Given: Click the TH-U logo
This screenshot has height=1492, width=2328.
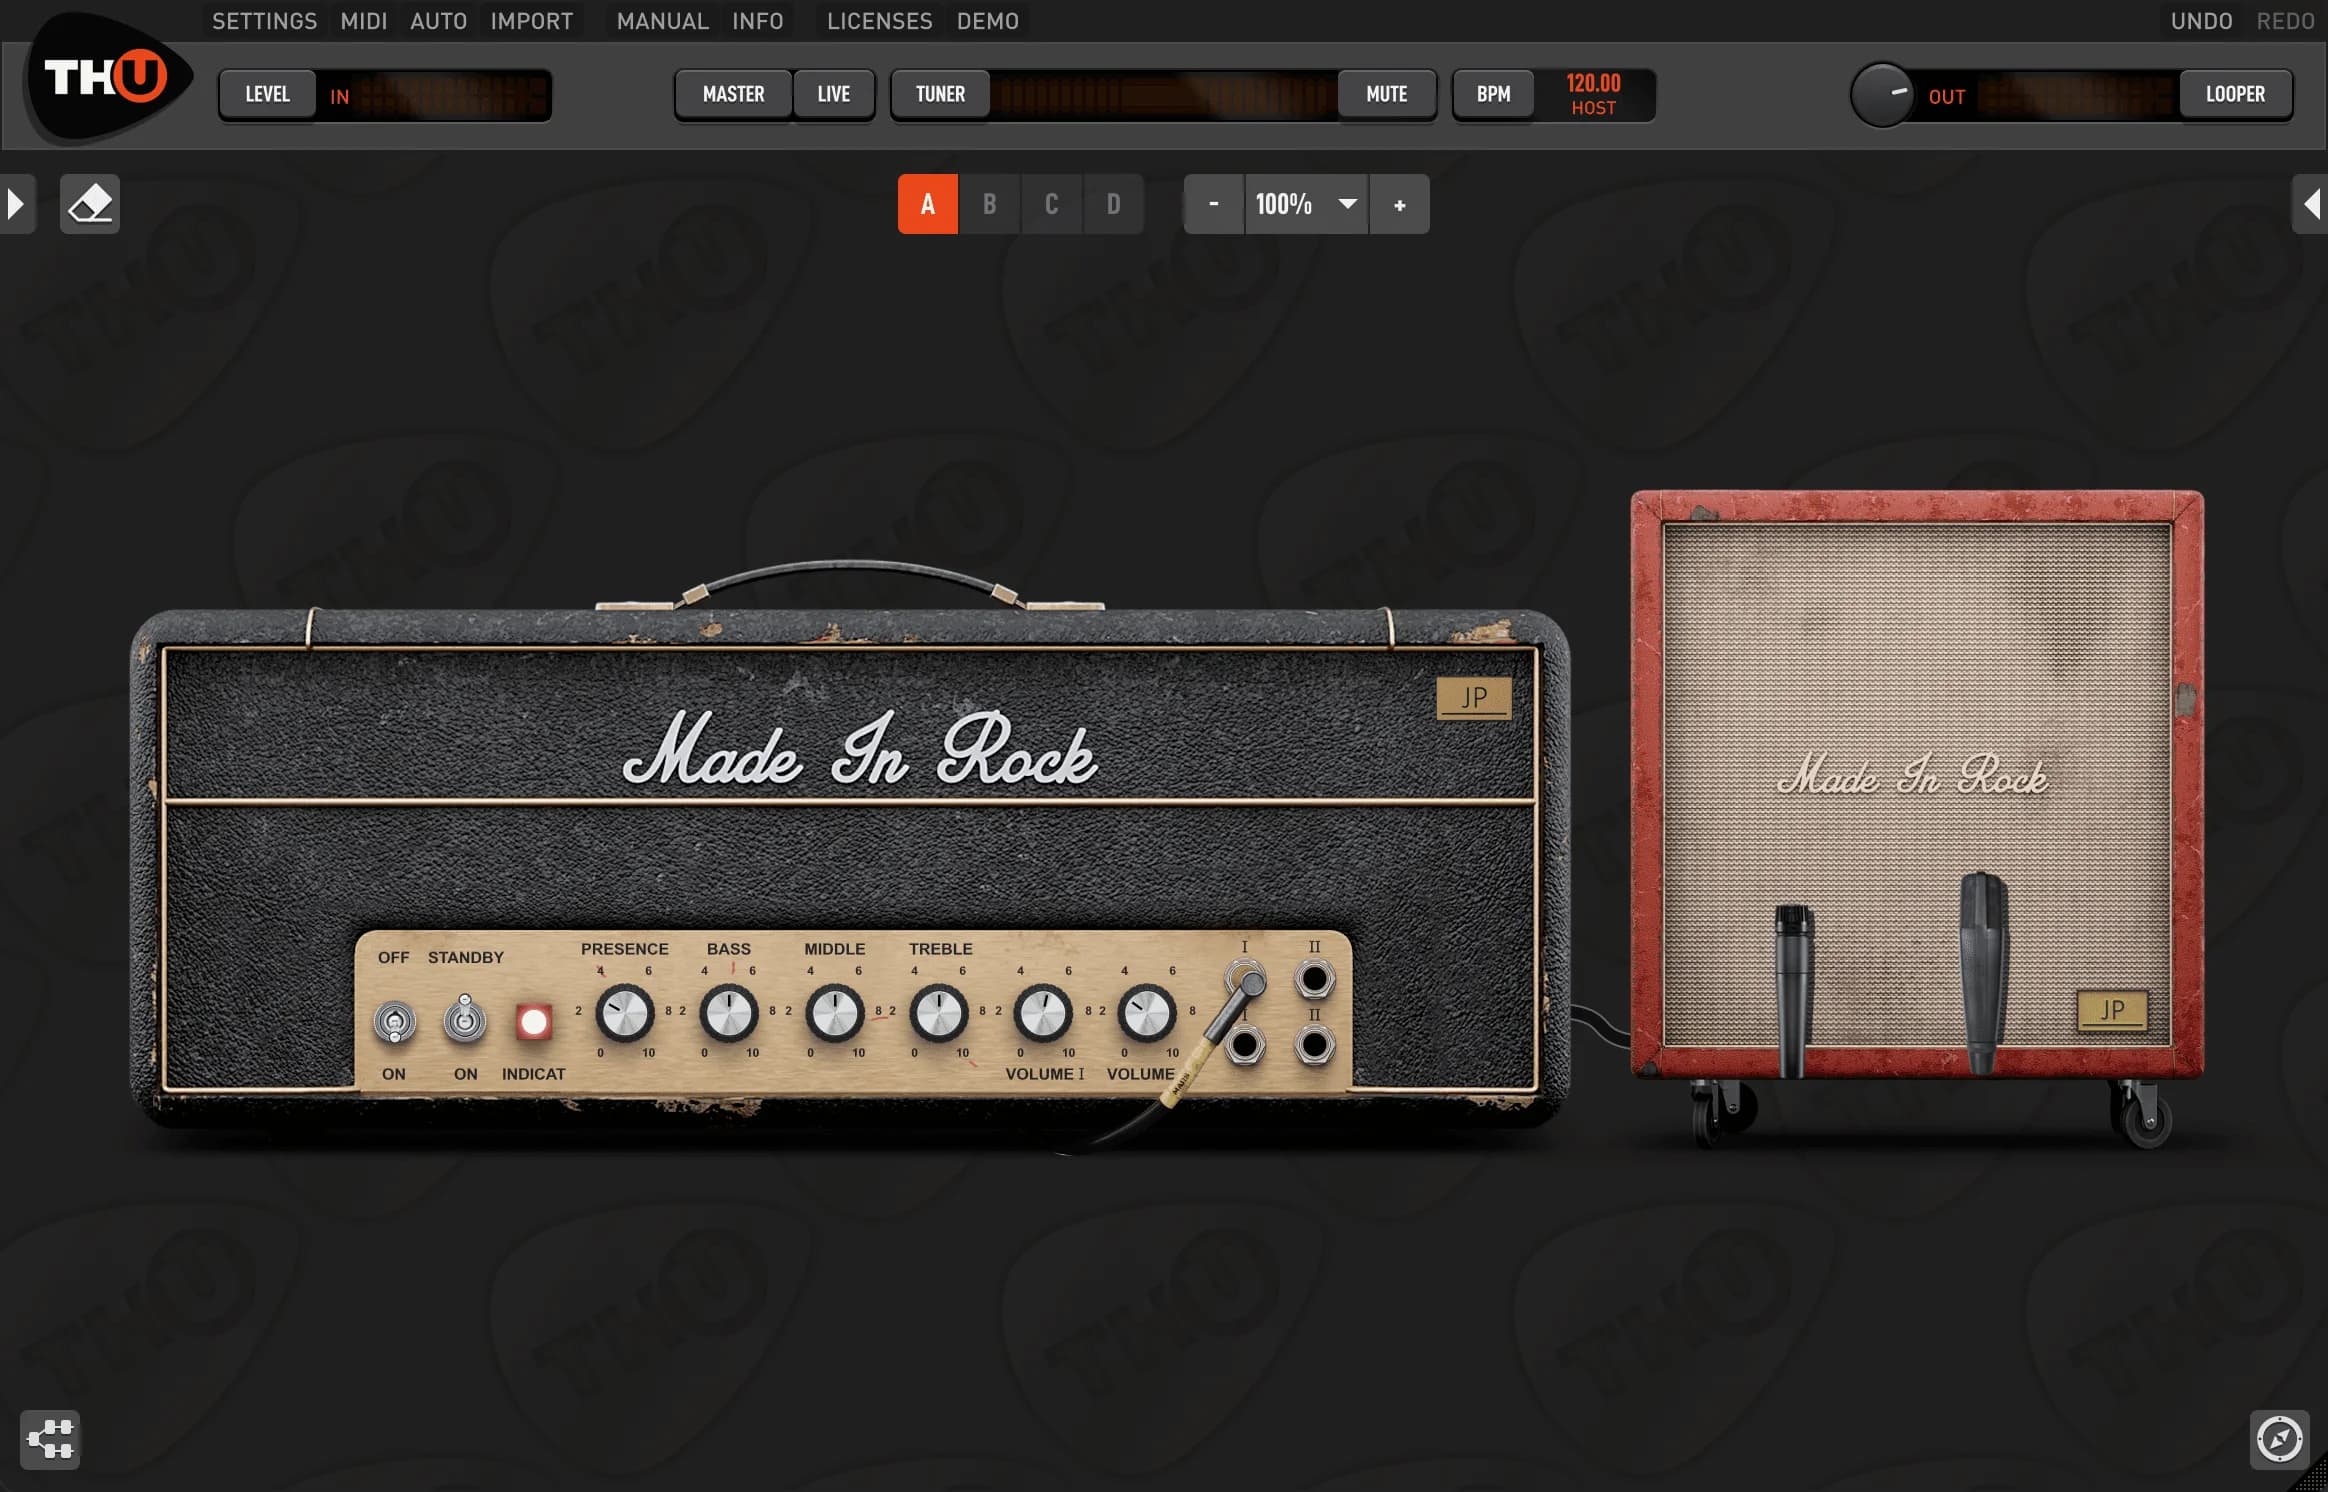Looking at the screenshot, I should [103, 80].
